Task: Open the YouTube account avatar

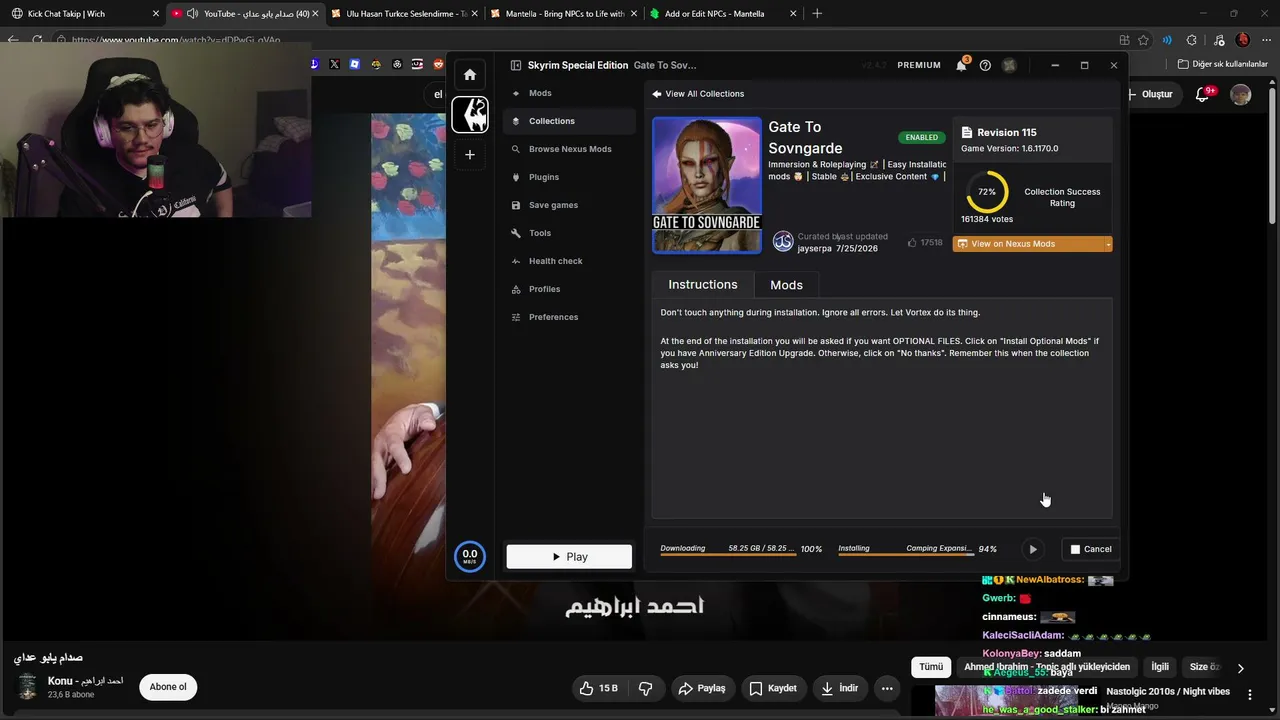Action: click(x=1241, y=94)
